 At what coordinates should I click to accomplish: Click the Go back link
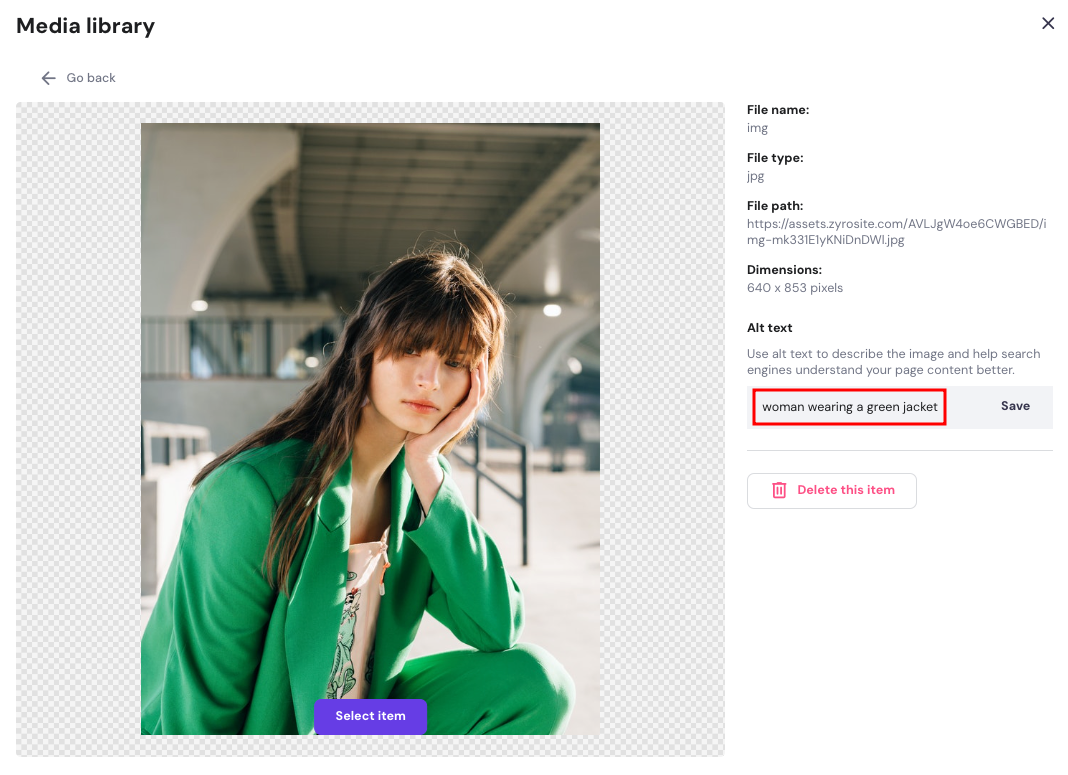click(x=90, y=77)
